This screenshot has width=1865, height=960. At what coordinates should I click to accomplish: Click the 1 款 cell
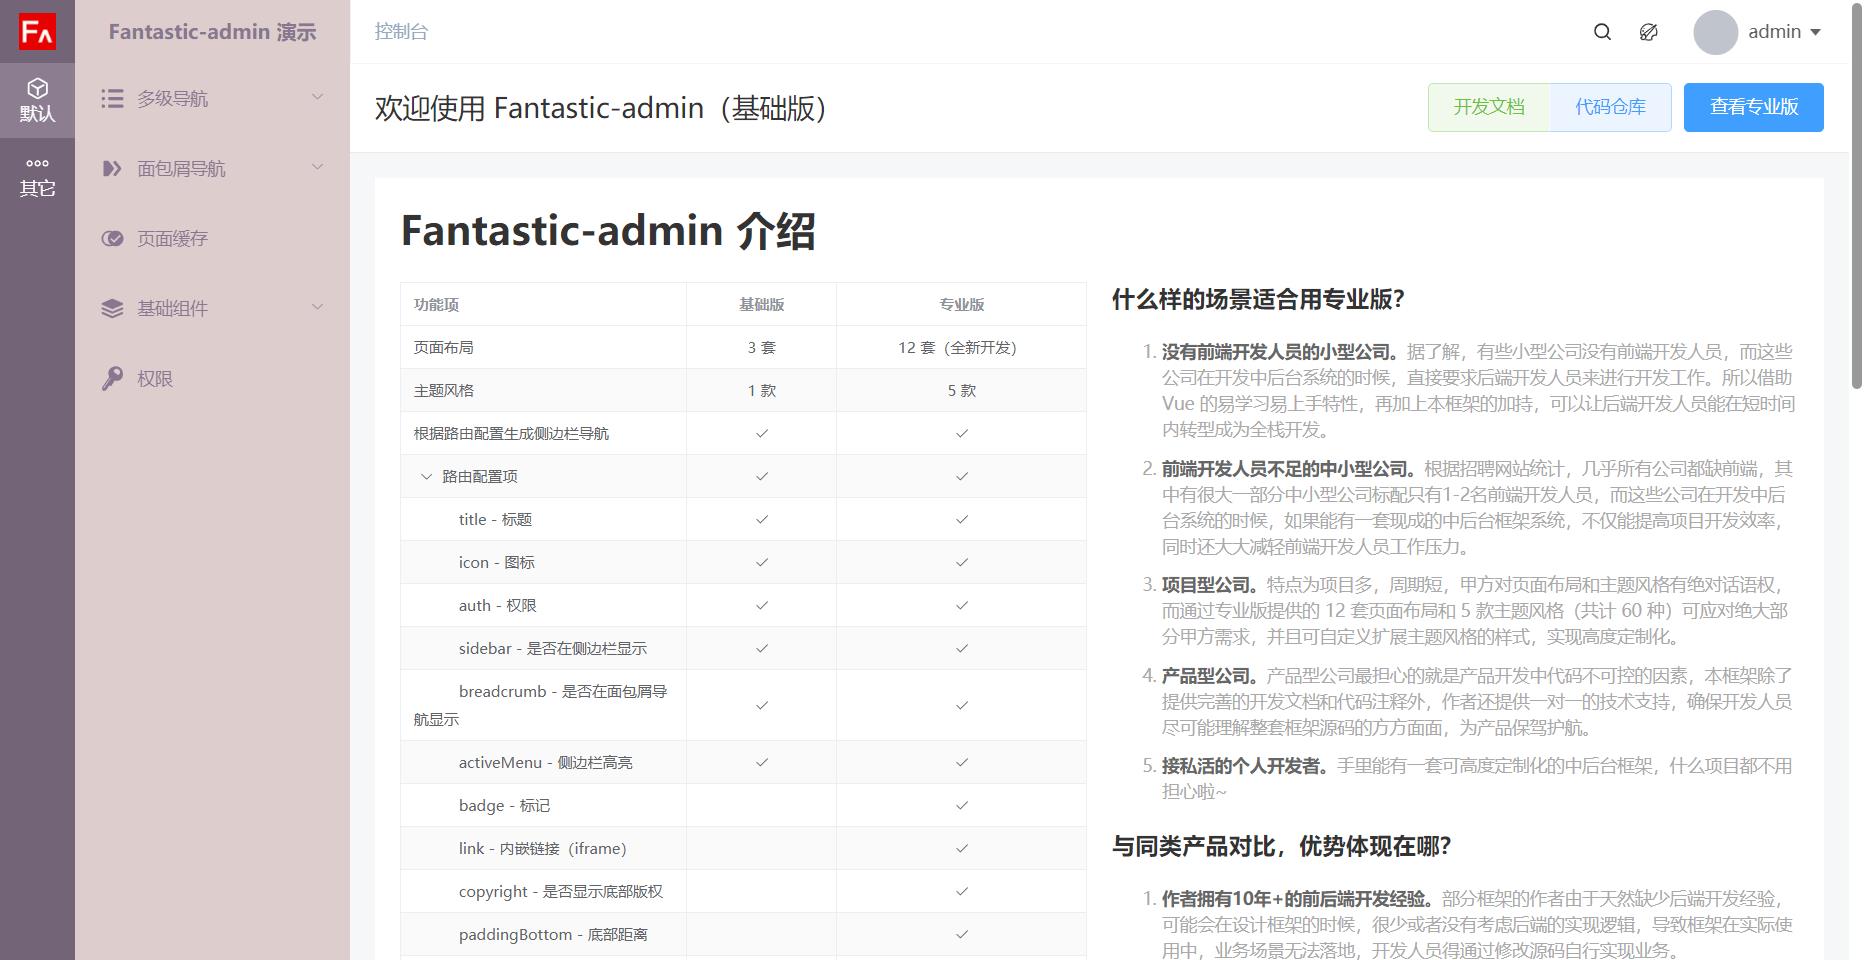click(761, 390)
